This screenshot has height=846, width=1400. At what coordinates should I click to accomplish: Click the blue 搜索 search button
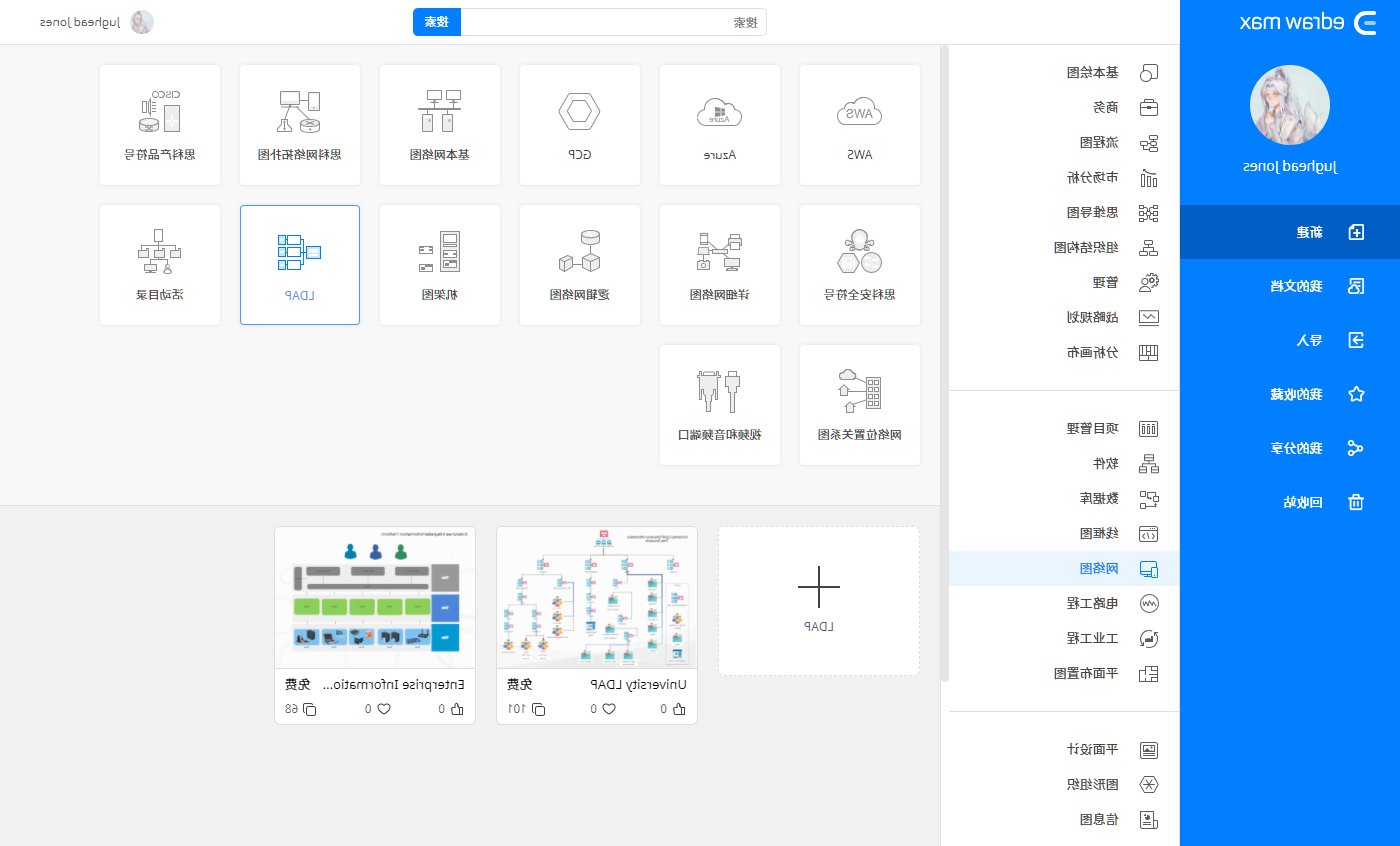[x=437, y=22]
